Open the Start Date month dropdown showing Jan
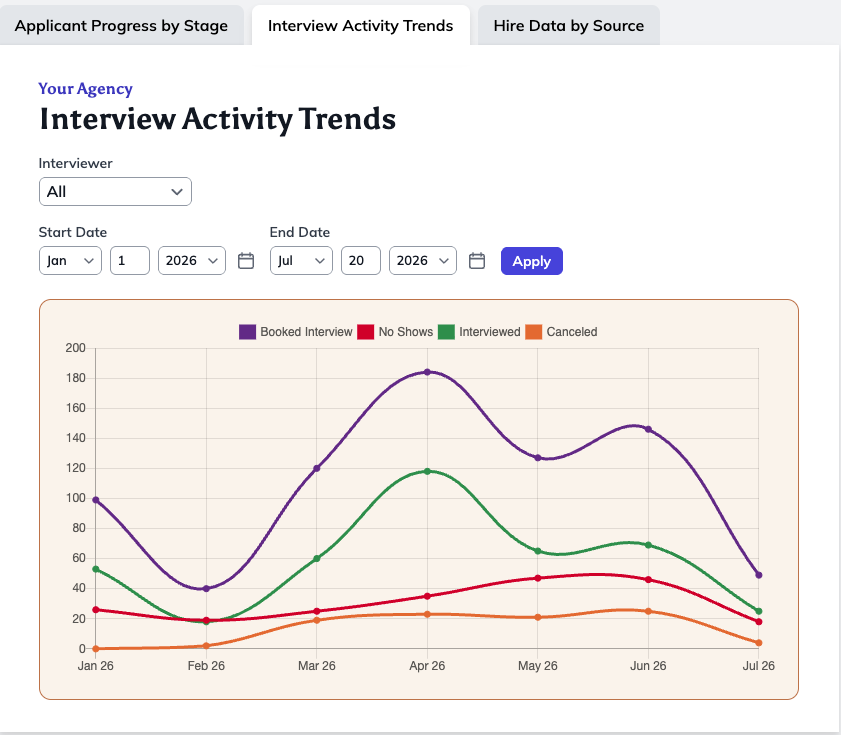Viewport: 841px width, 735px height. [x=70, y=261]
